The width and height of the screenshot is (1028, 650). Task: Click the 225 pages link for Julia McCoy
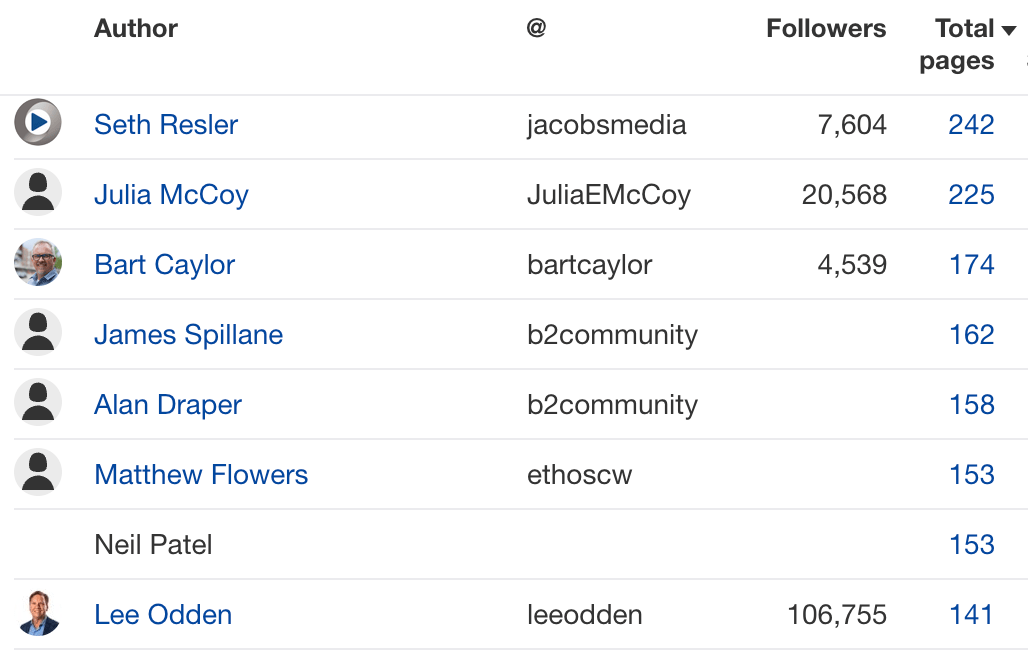(x=971, y=194)
